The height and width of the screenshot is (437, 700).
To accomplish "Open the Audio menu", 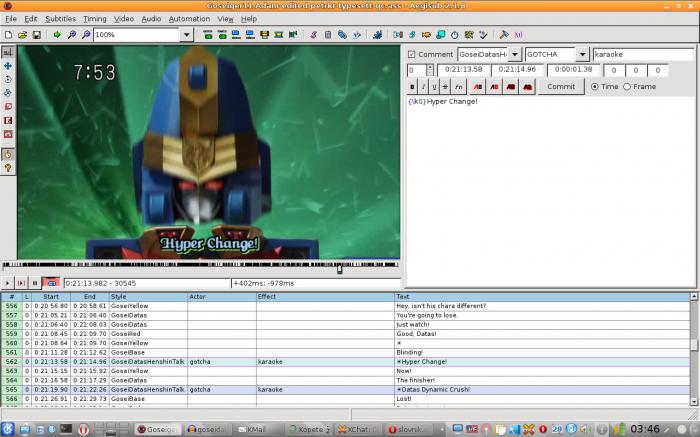I will [151, 19].
